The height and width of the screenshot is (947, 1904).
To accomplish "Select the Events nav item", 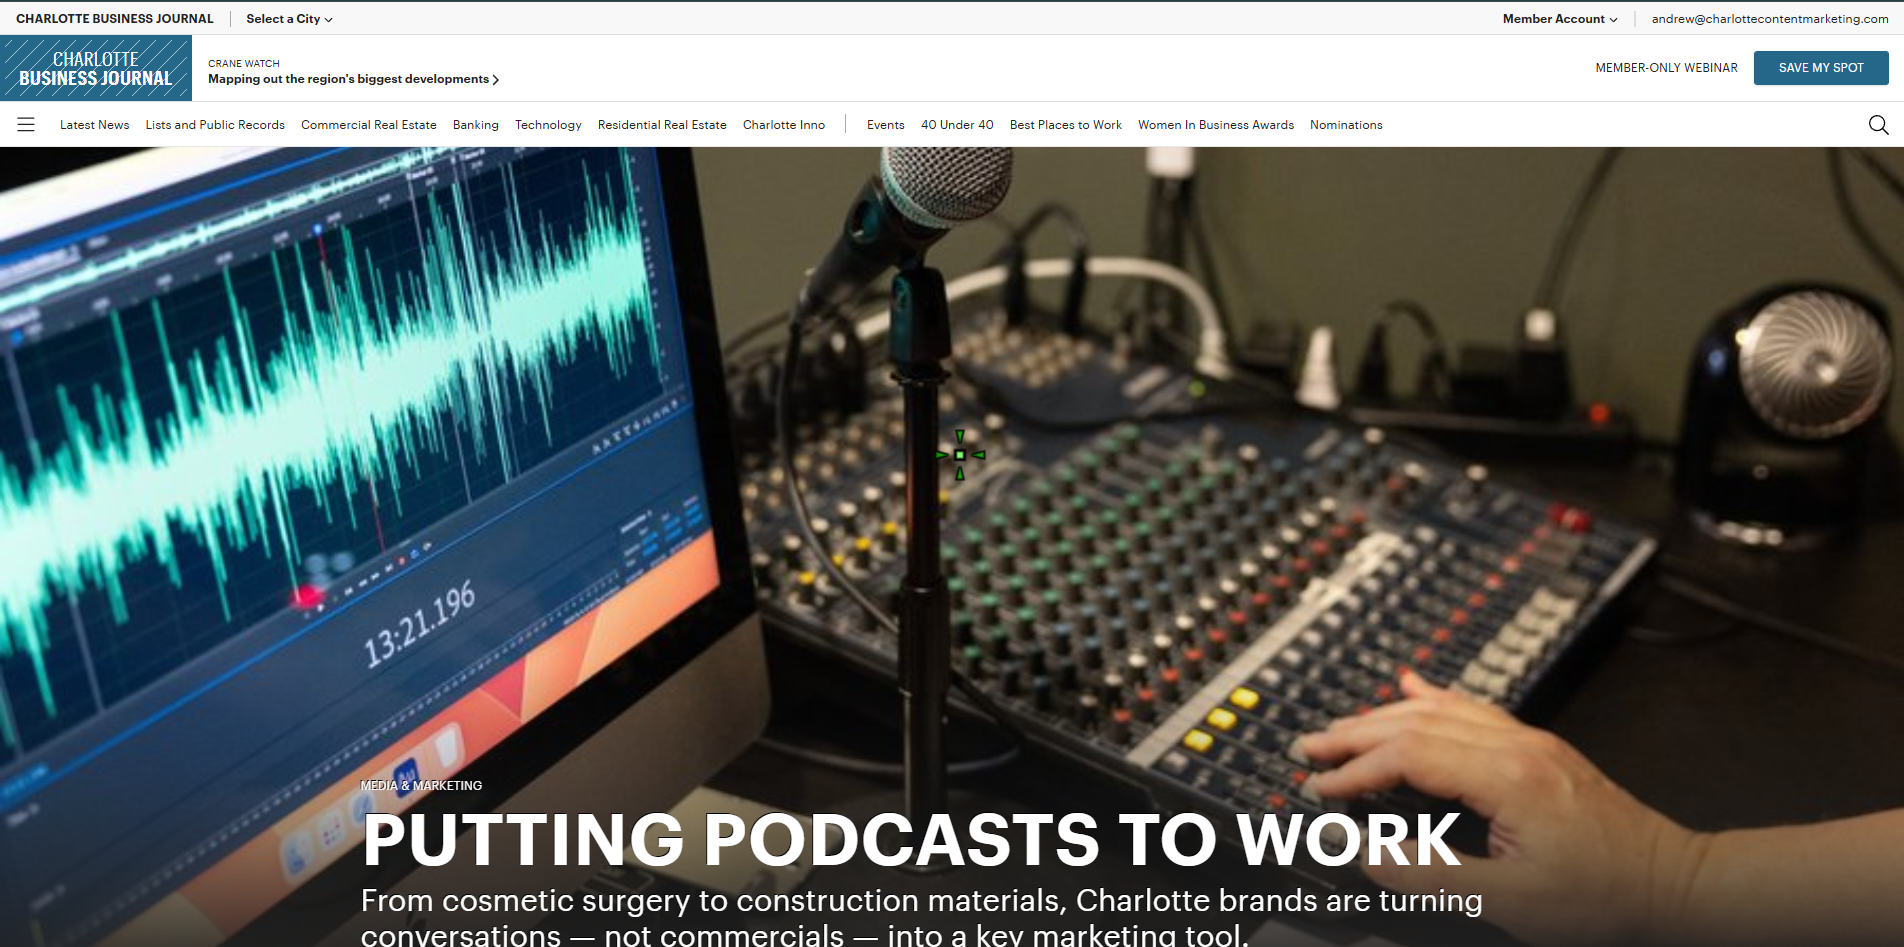I will pyautogui.click(x=885, y=124).
